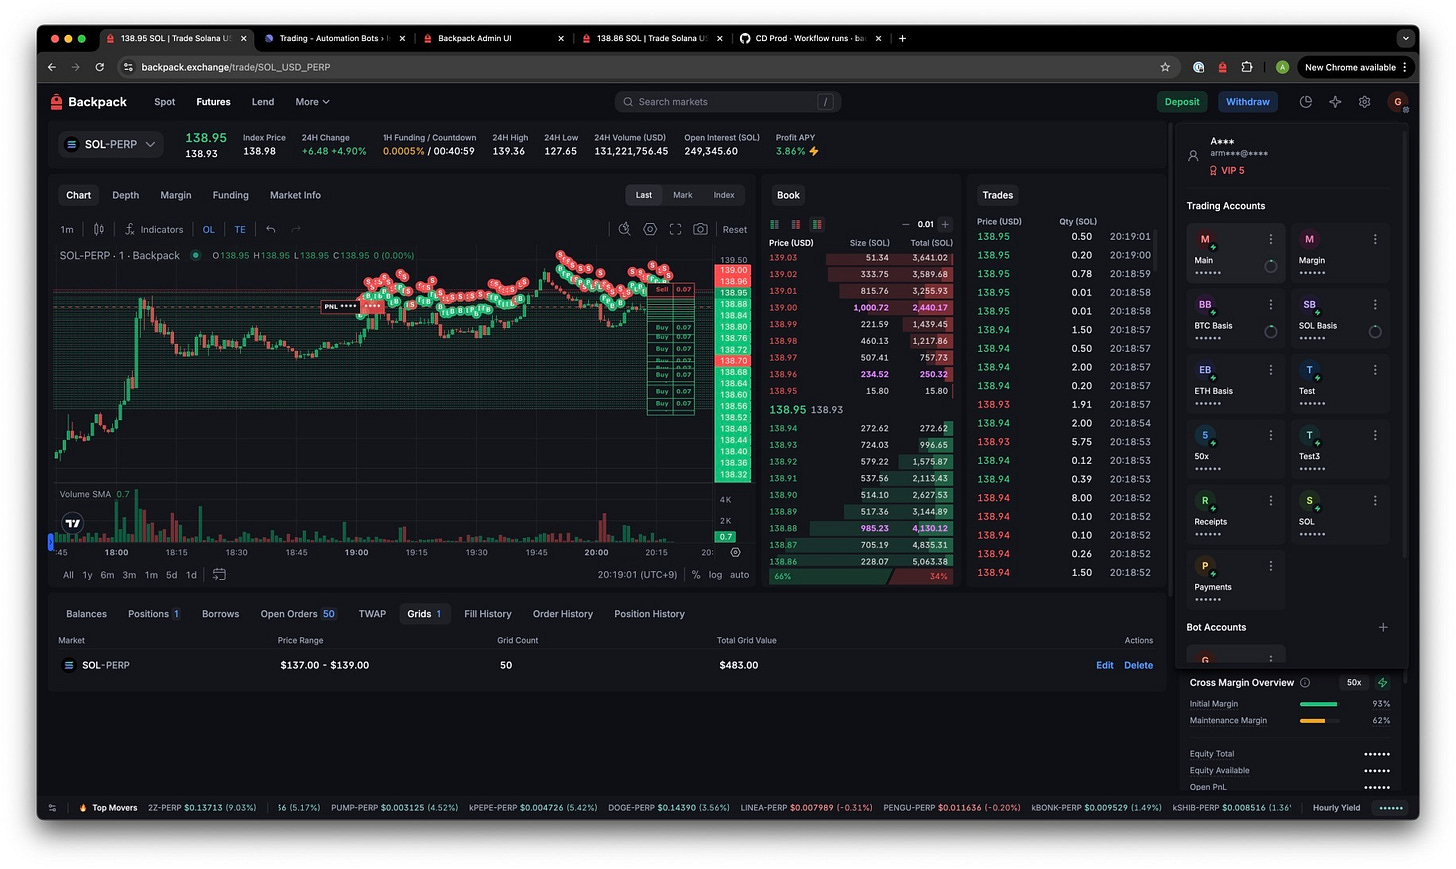Open options menu for Main account
The height and width of the screenshot is (869, 1456).
tap(1271, 239)
